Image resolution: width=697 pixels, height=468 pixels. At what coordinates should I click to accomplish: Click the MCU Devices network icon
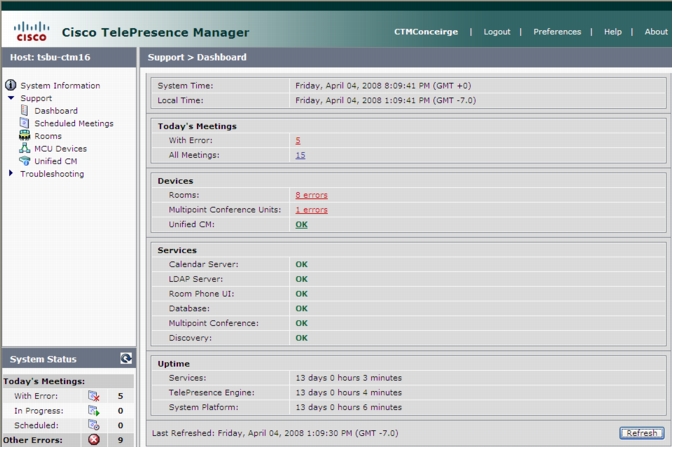24,148
